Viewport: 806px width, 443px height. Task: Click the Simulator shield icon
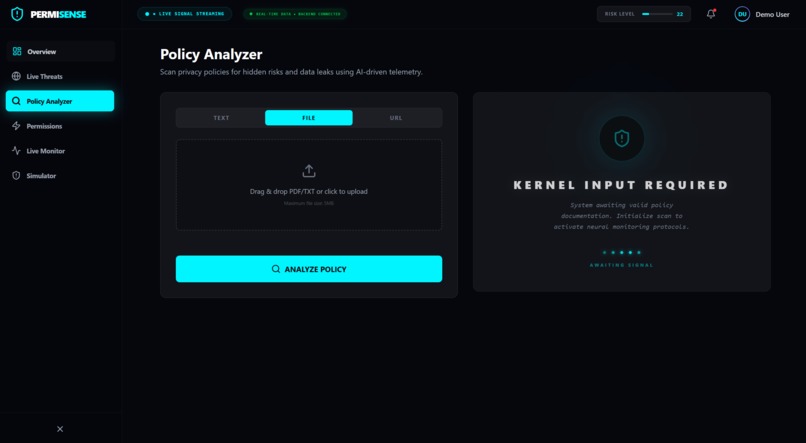click(x=16, y=176)
